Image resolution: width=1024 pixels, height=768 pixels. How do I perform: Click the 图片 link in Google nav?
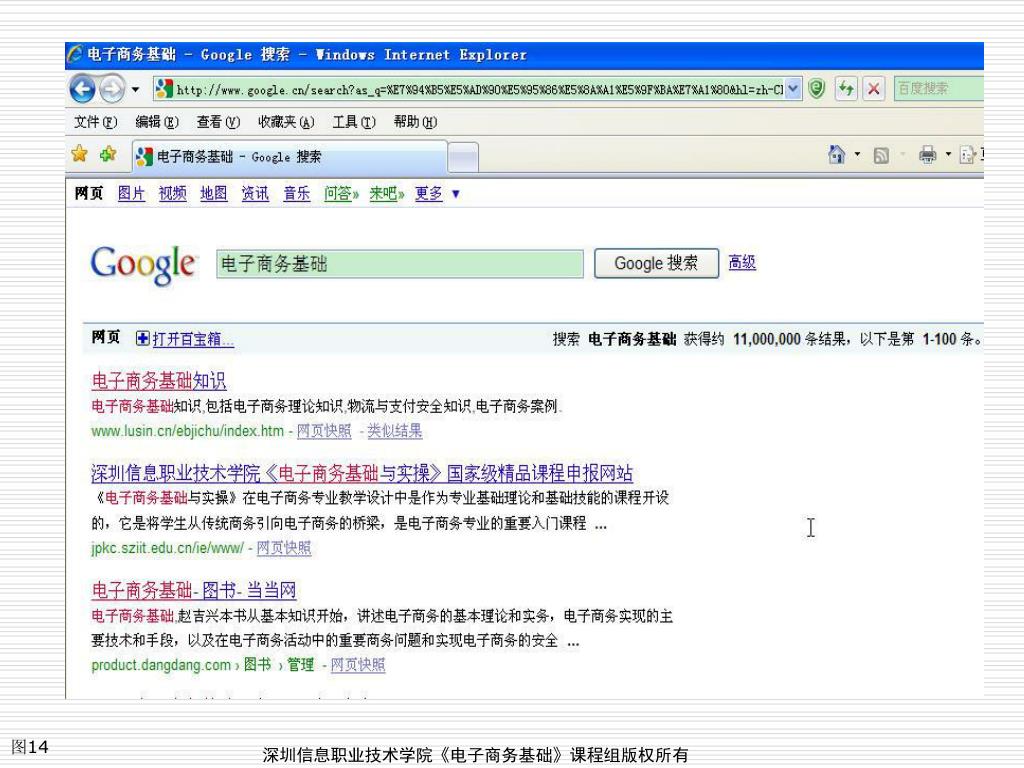tap(131, 193)
